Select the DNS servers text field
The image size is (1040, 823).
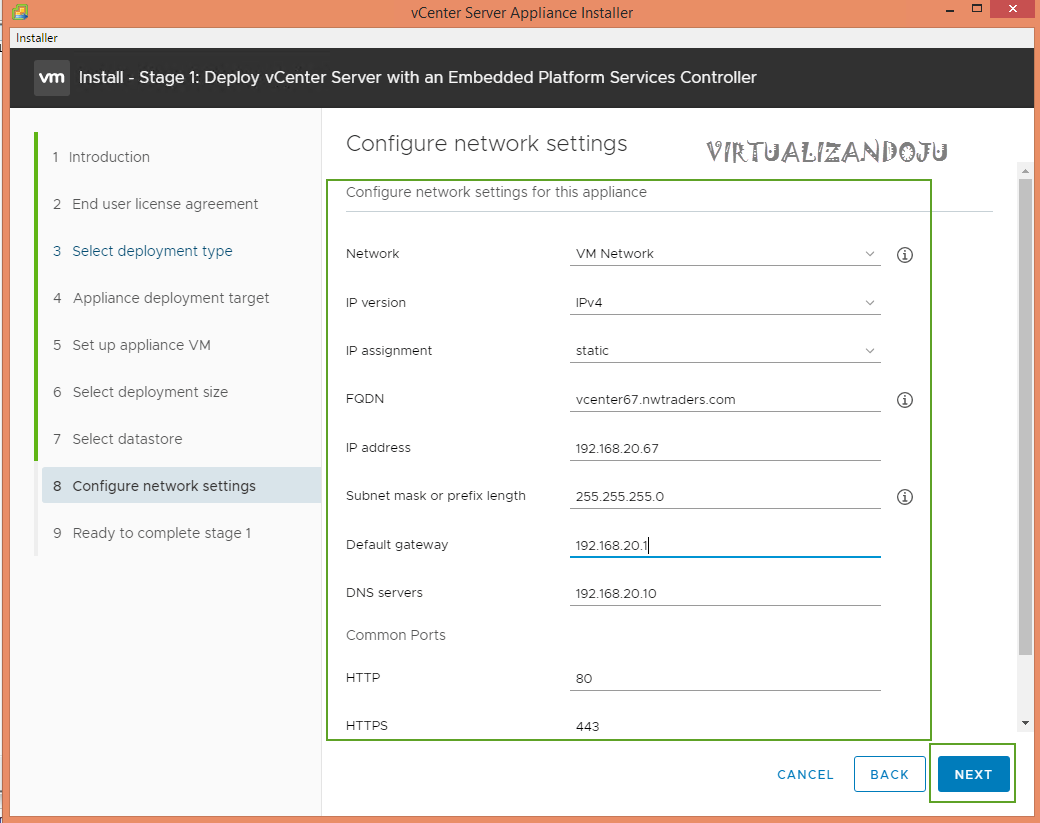[x=725, y=594]
